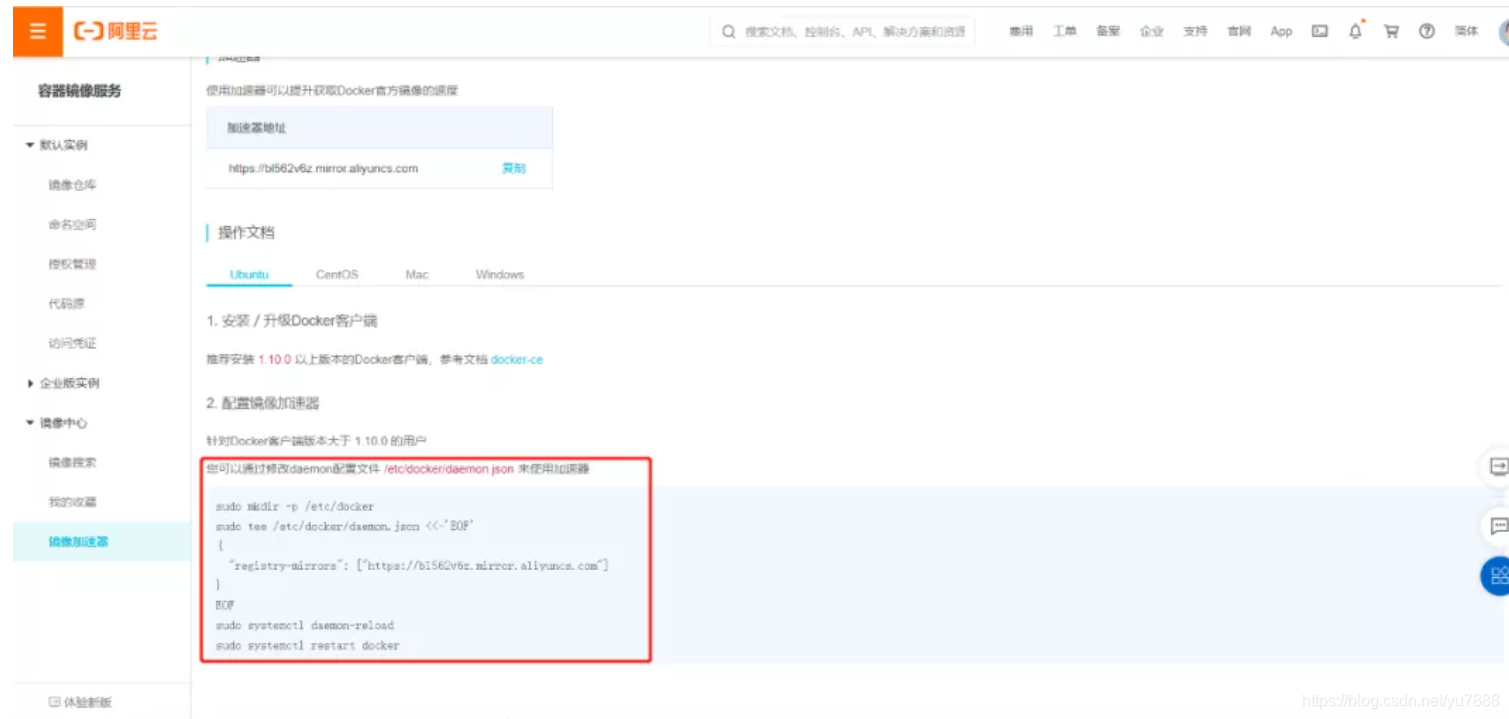This screenshot has height=719, width=1509.
Task: Open the notifications bell
Action: click(x=1355, y=31)
